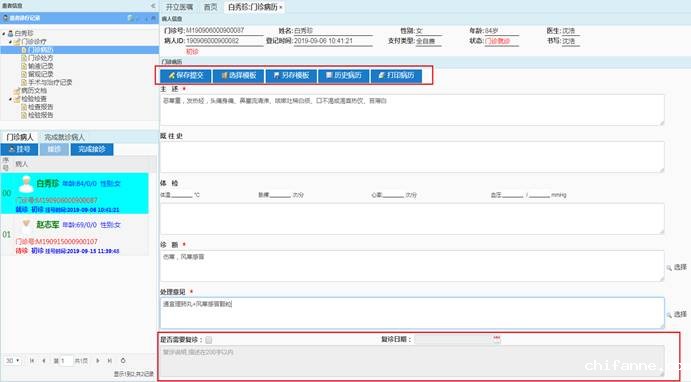Click the 挂号 registration button
This screenshot has height=382, width=691.
tap(19, 149)
